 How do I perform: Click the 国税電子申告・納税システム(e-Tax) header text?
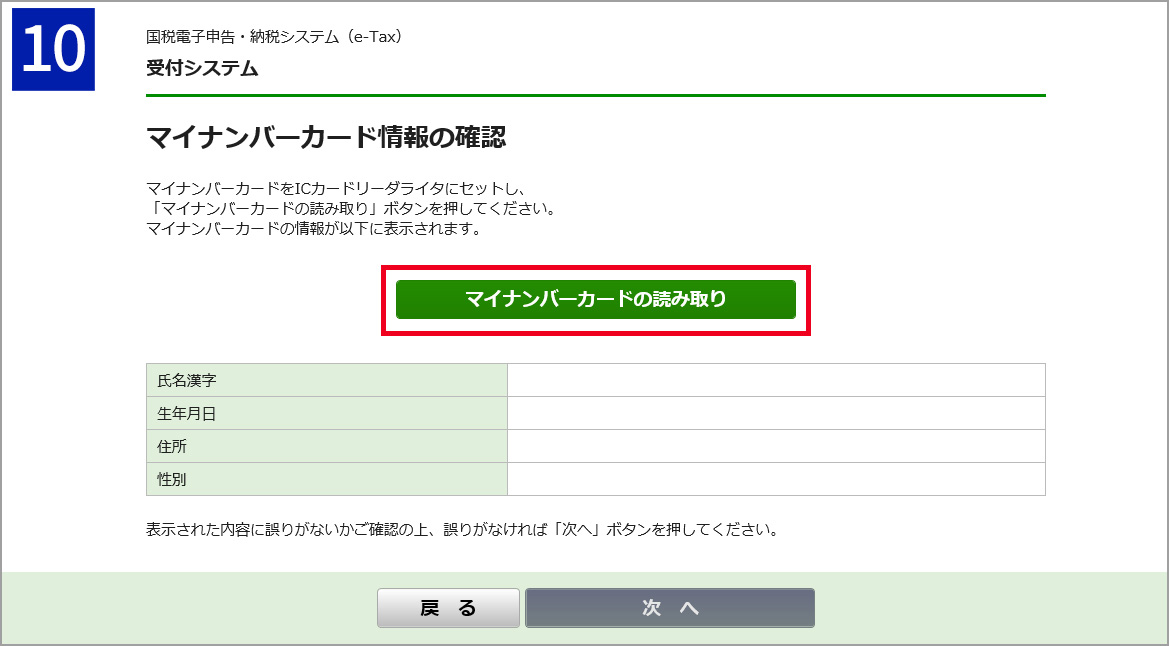click(x=274, y=37)
